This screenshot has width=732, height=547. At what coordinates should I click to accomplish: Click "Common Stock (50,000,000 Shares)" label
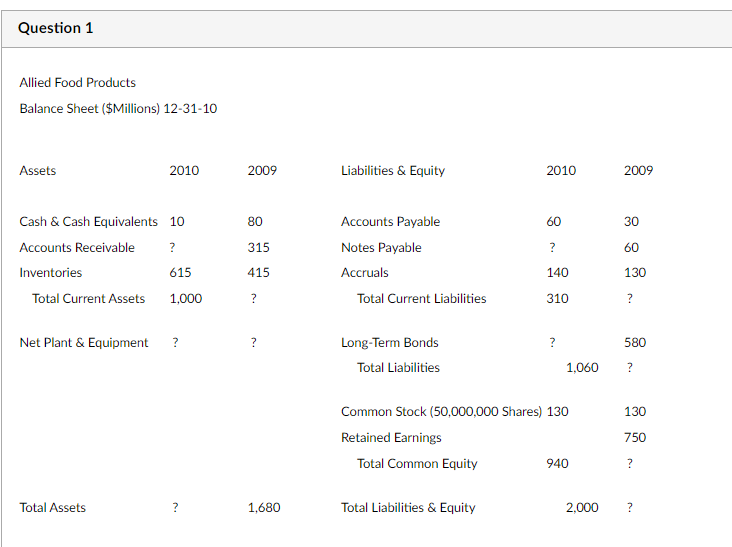(441, 412)
